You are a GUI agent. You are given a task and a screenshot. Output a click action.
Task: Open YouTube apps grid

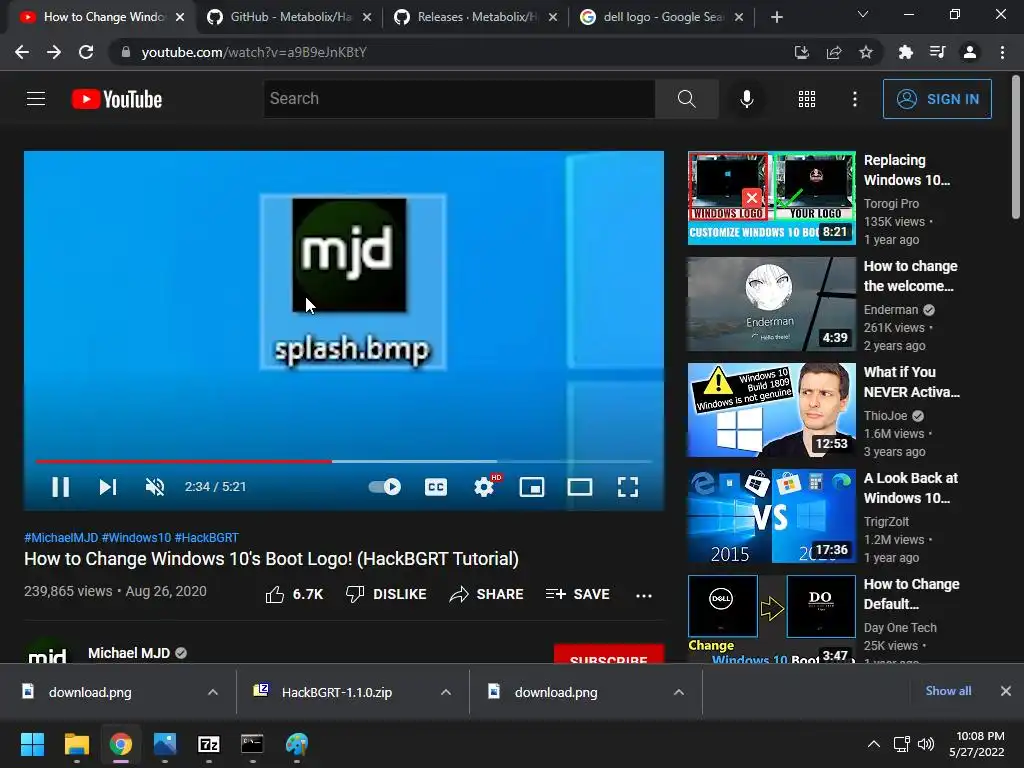tap(807, 99)
